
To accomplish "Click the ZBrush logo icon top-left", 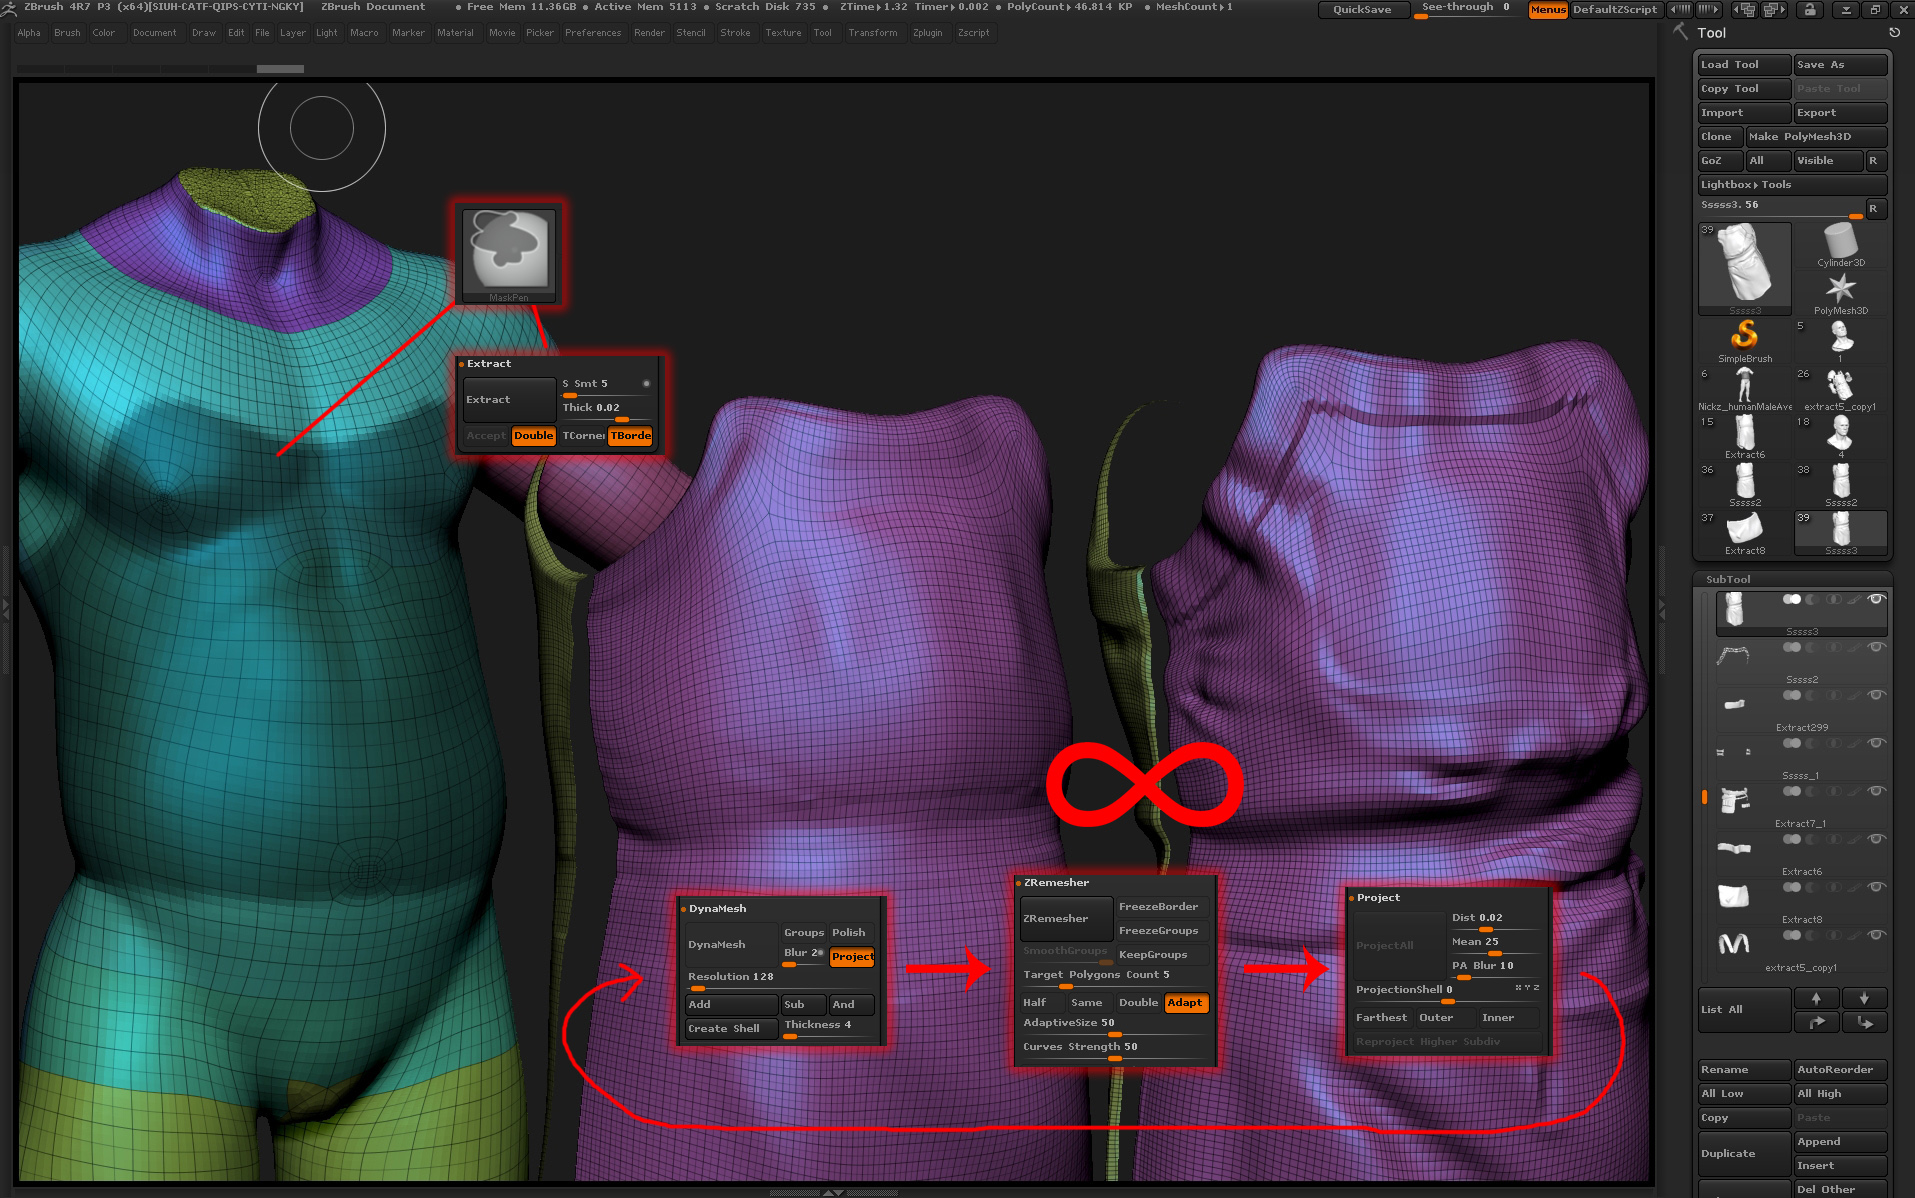I will tap(9, 8).
